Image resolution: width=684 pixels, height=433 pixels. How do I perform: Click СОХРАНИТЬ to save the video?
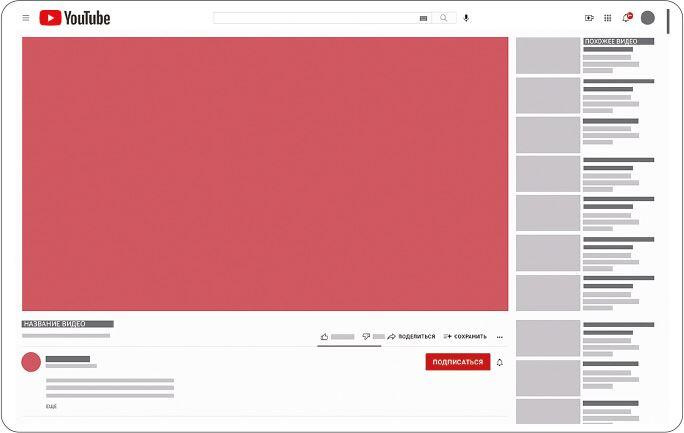pyautogui.click(x=465, y=337)
